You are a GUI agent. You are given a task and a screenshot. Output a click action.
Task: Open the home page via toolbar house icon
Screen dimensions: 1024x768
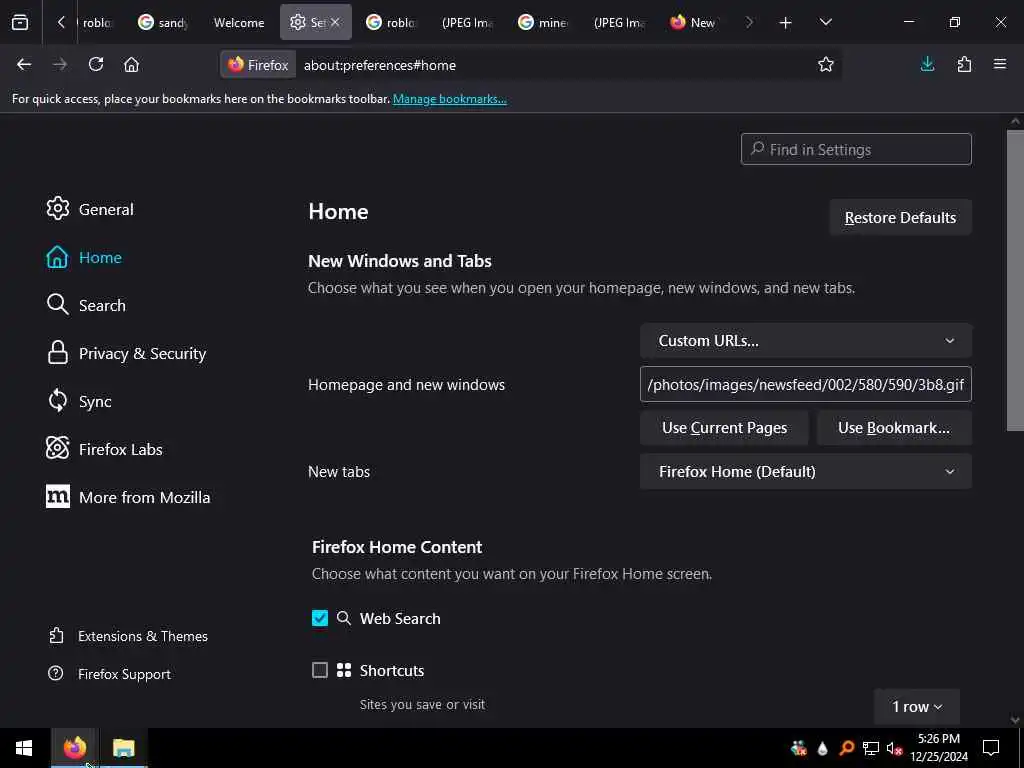pyautogui.click(x=131, y=65)
